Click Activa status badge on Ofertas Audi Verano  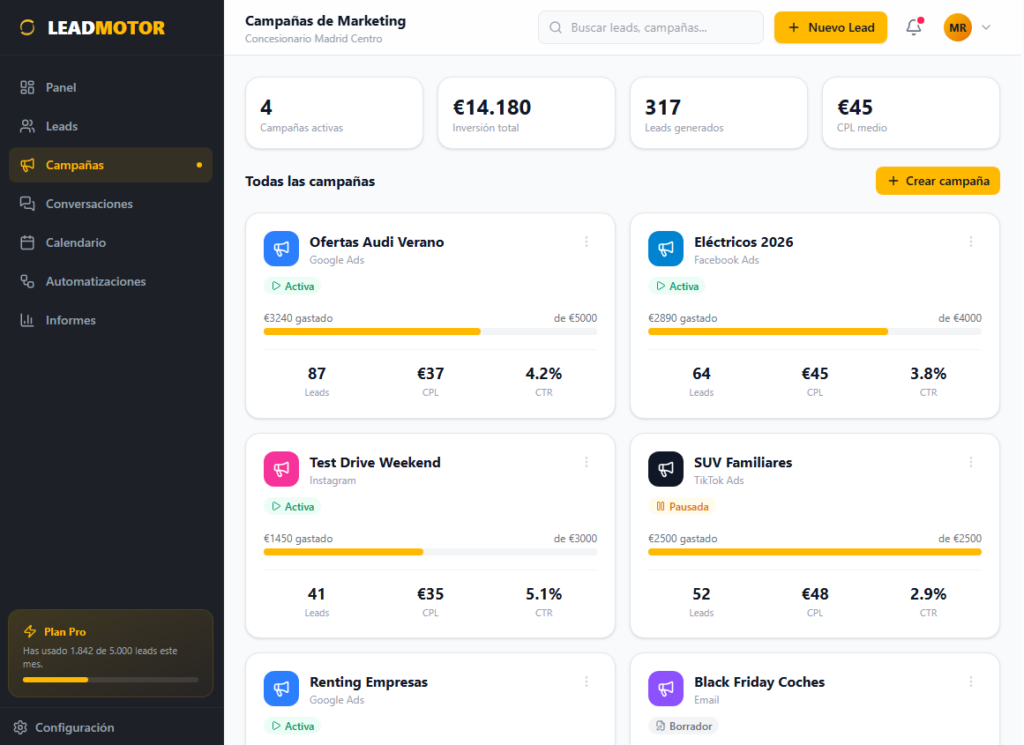tap(293, 286)
